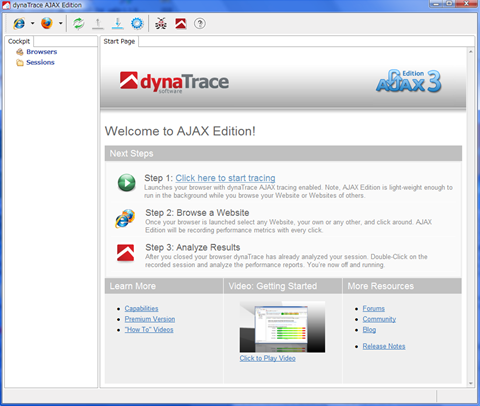Click the Getting Started video thumbnail
Screen dimensions: 480x406
pyautogui.click(x=282, y=327)
